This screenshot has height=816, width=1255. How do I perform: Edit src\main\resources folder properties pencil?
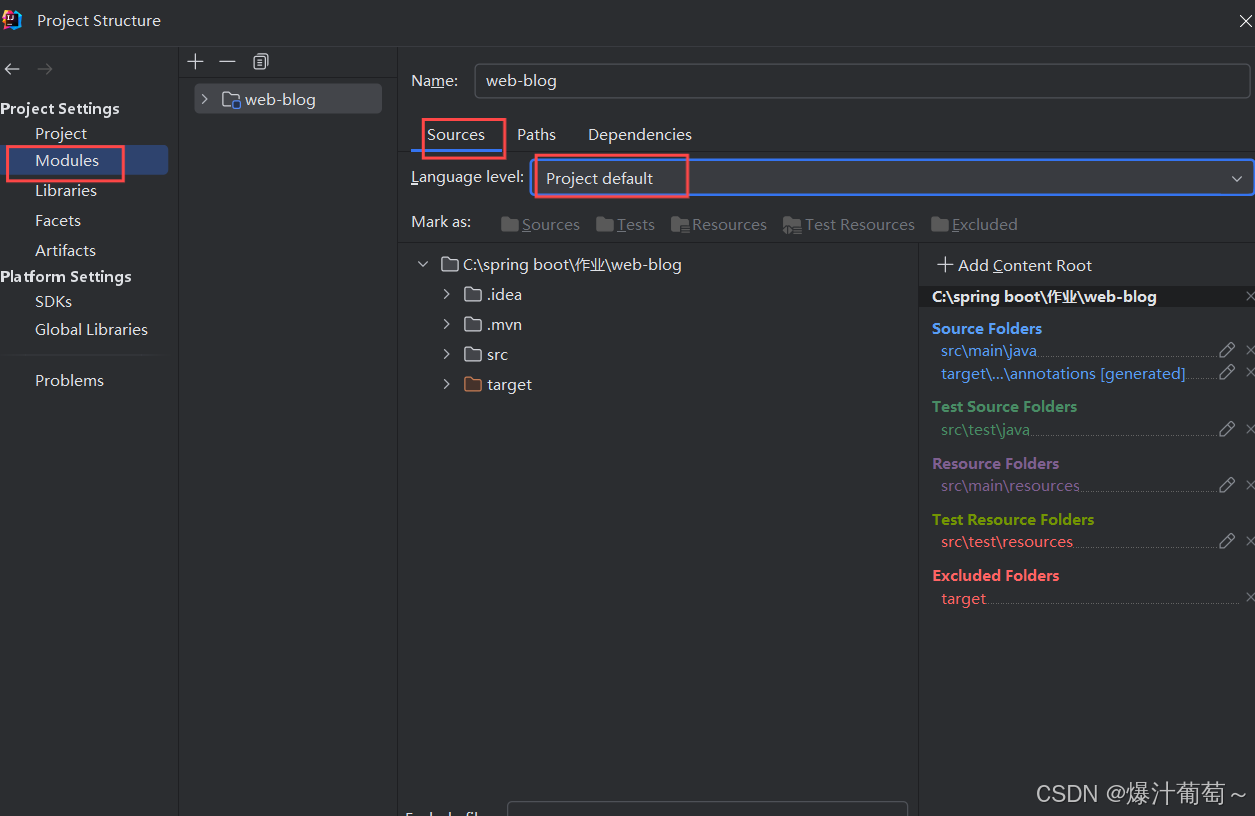tap(1227, 485)
